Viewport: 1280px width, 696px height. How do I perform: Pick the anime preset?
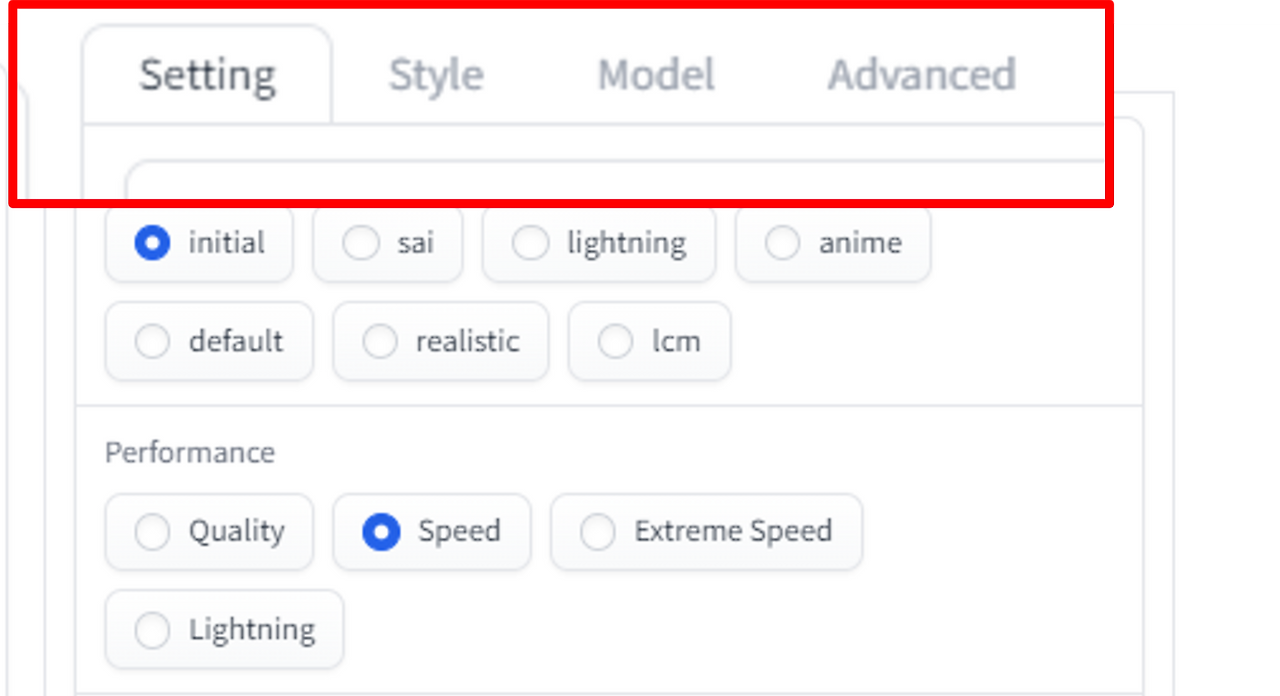coord(833,243)
